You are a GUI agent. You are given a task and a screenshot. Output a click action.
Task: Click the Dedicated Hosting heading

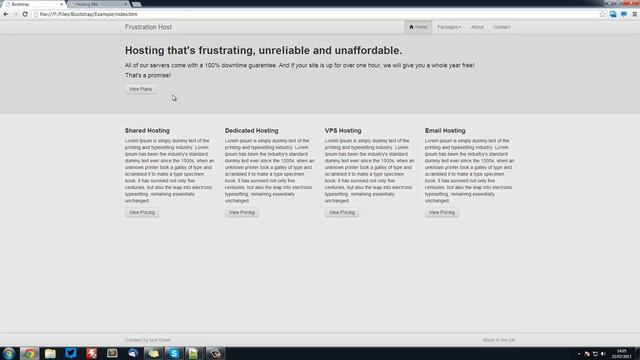click(251, 131)
